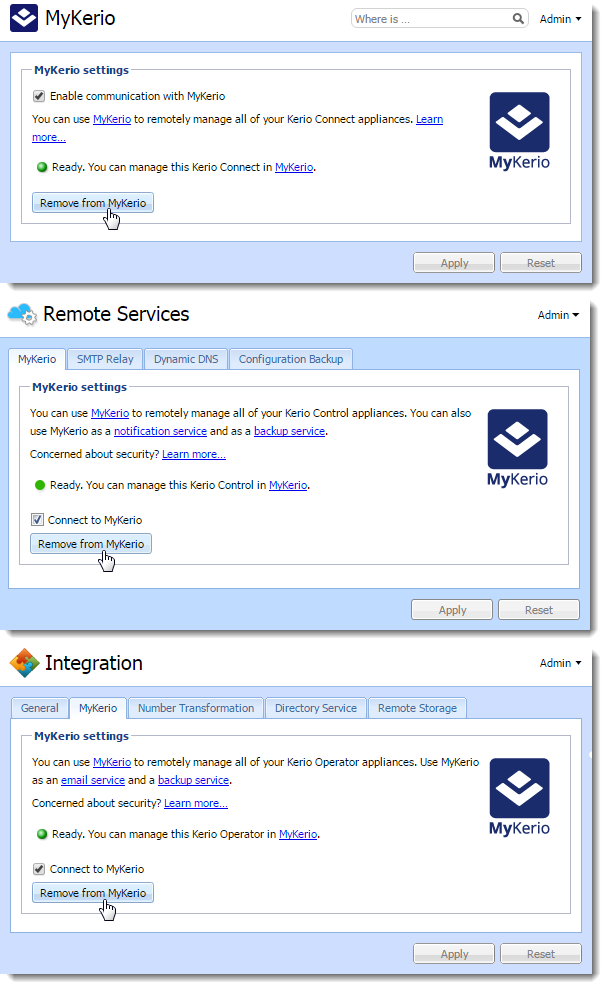Image resolution: width=601 pixels, height=985 pixels.
Task: Open the notification service link
Action: (160, 431)
